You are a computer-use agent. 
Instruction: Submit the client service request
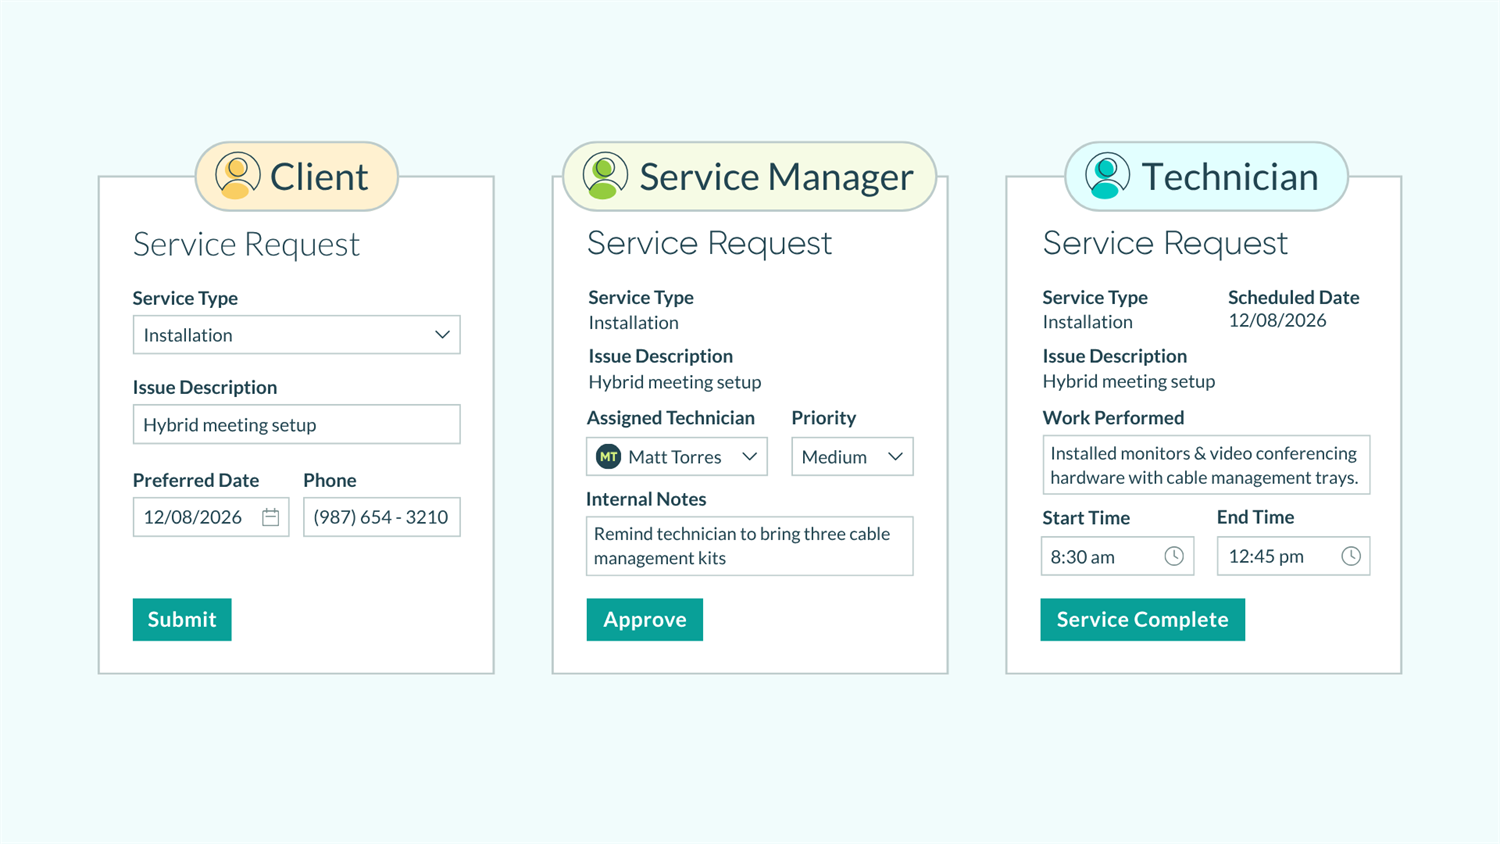[182, 619]
